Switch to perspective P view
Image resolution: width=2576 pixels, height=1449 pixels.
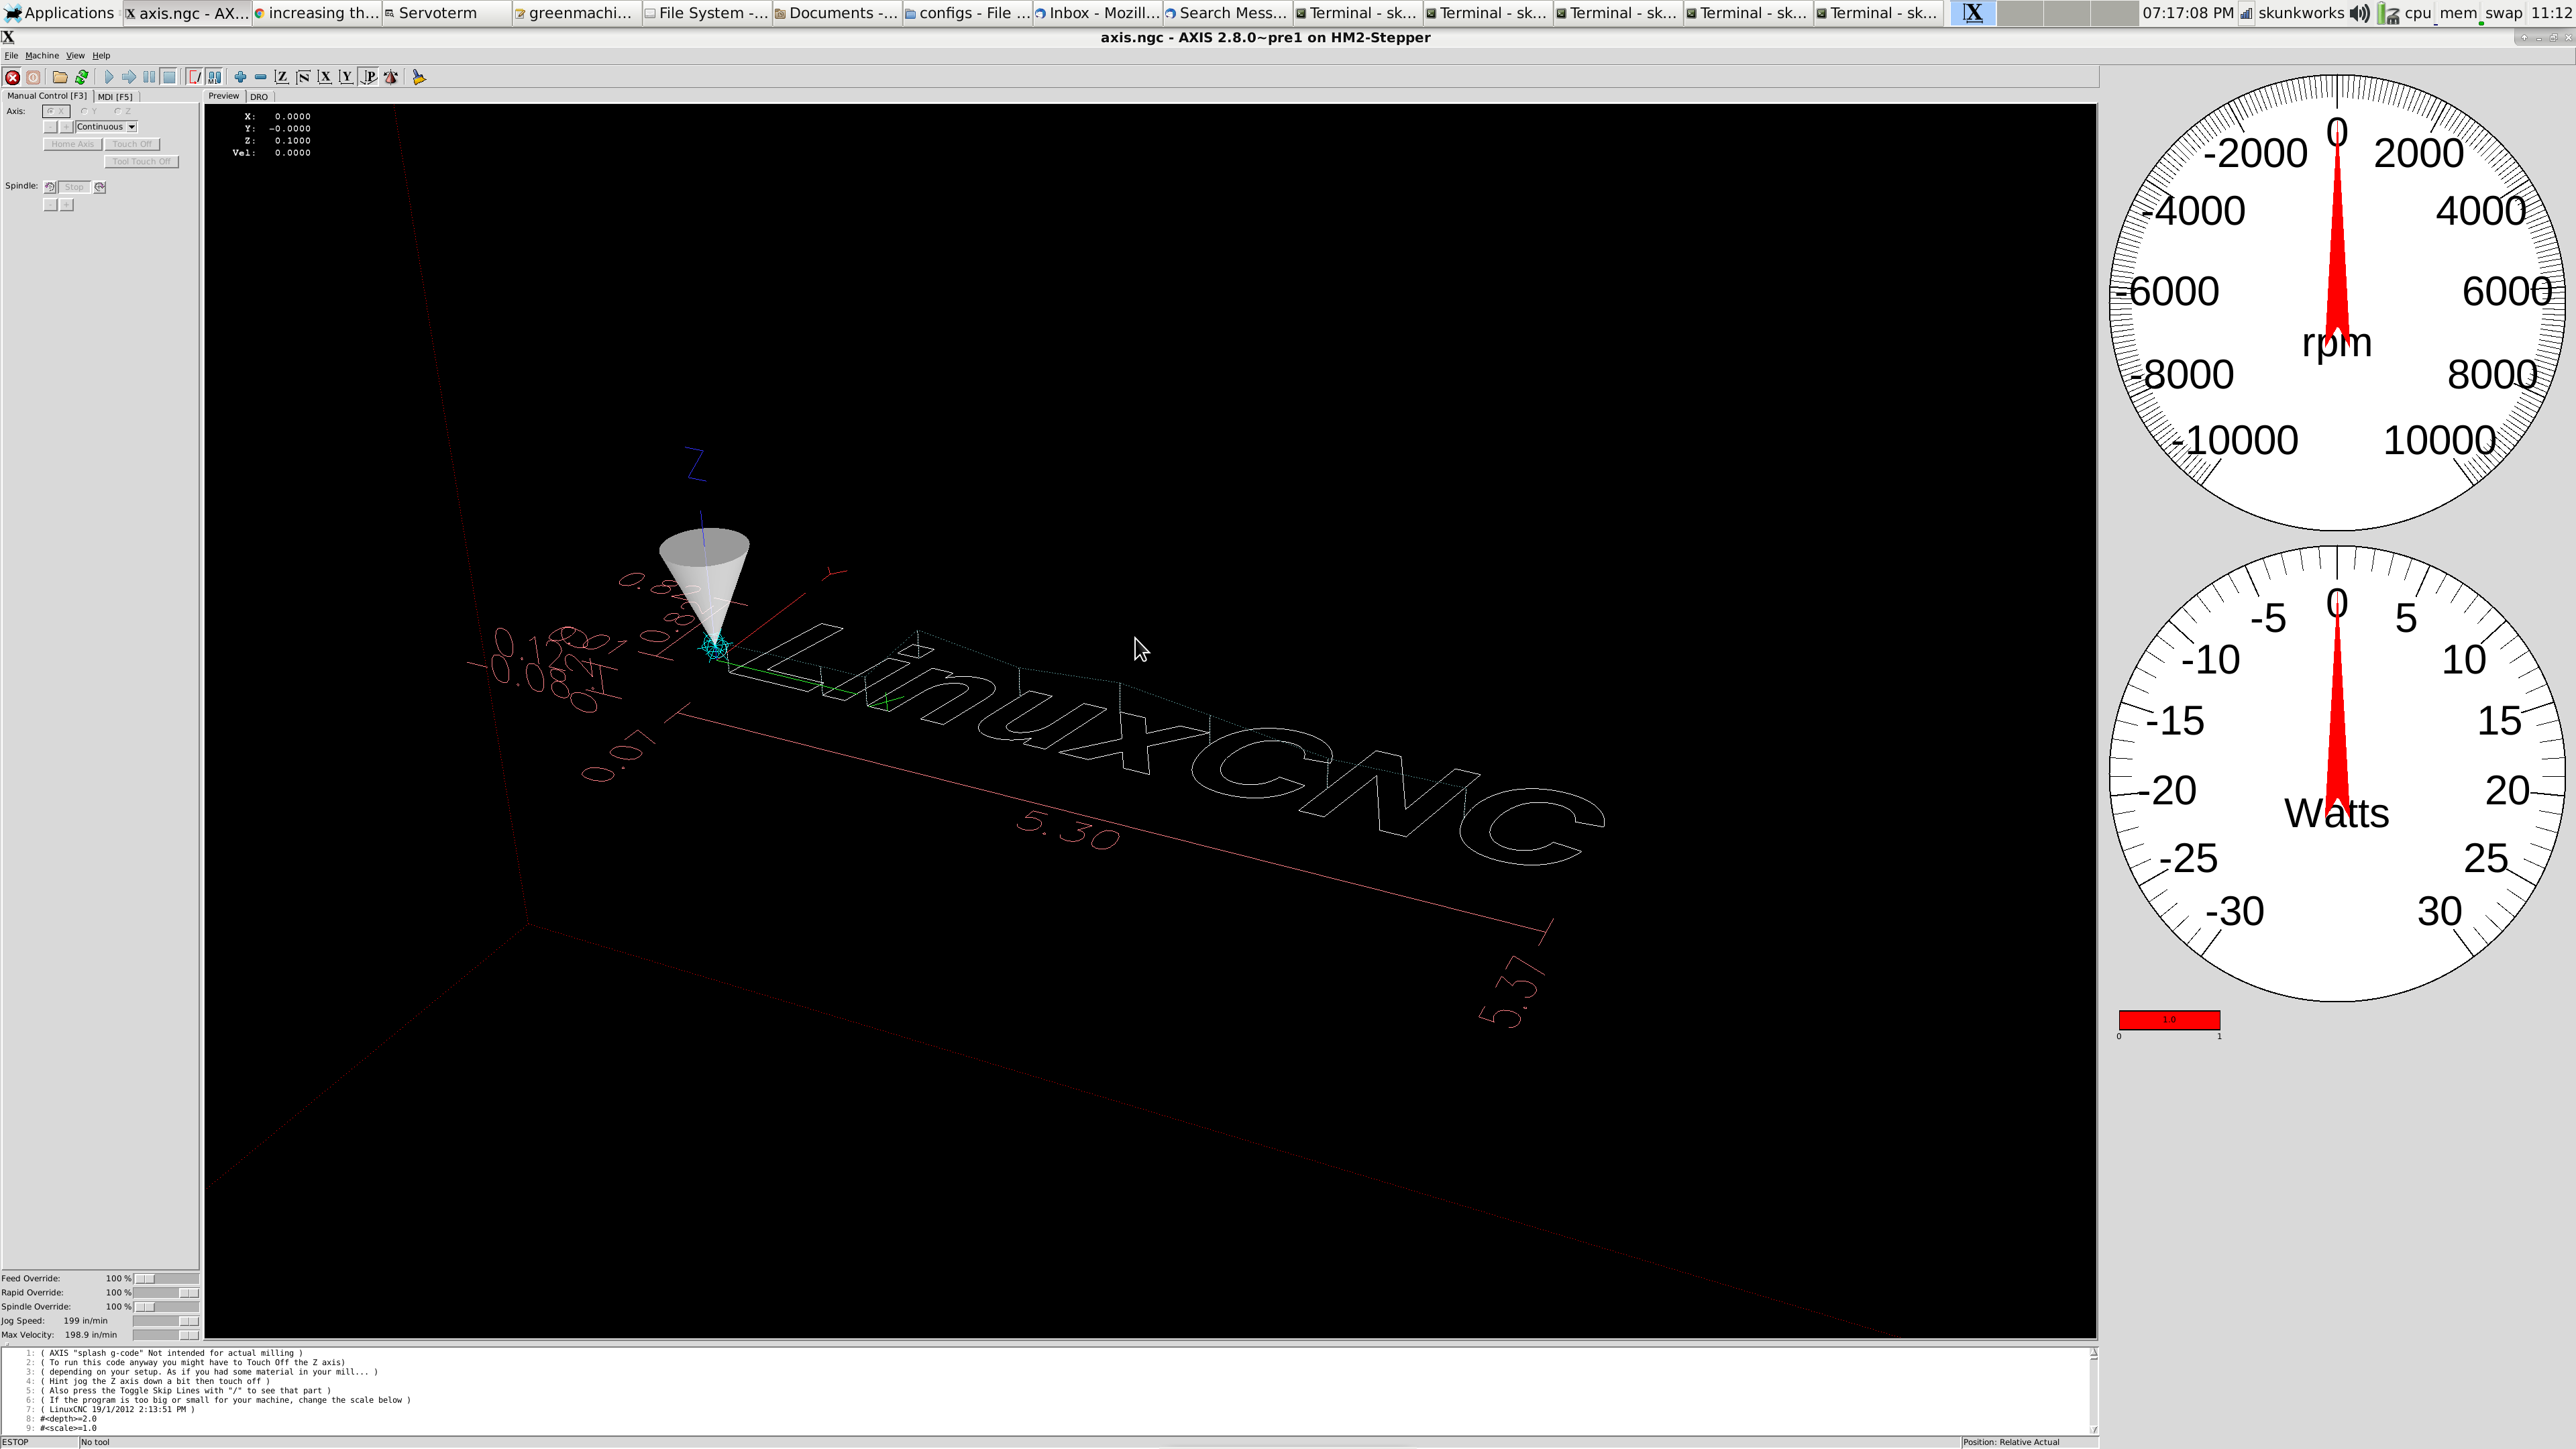[369, 77]
